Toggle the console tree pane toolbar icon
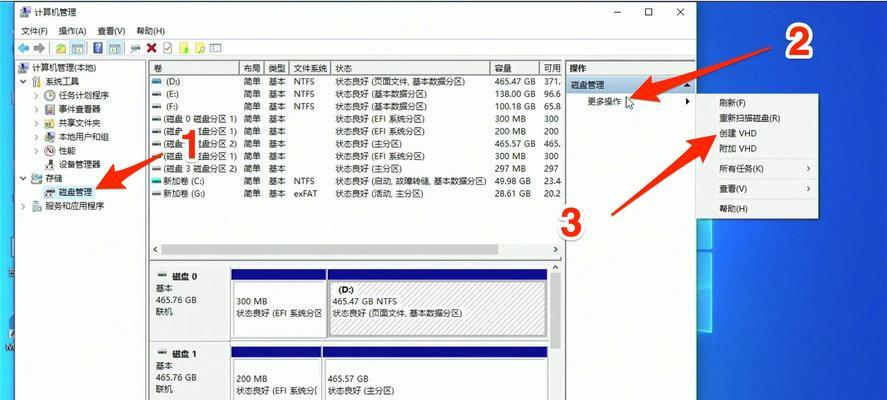The width and height of the screenshot is (887, 400). click(x=77, y=49)
